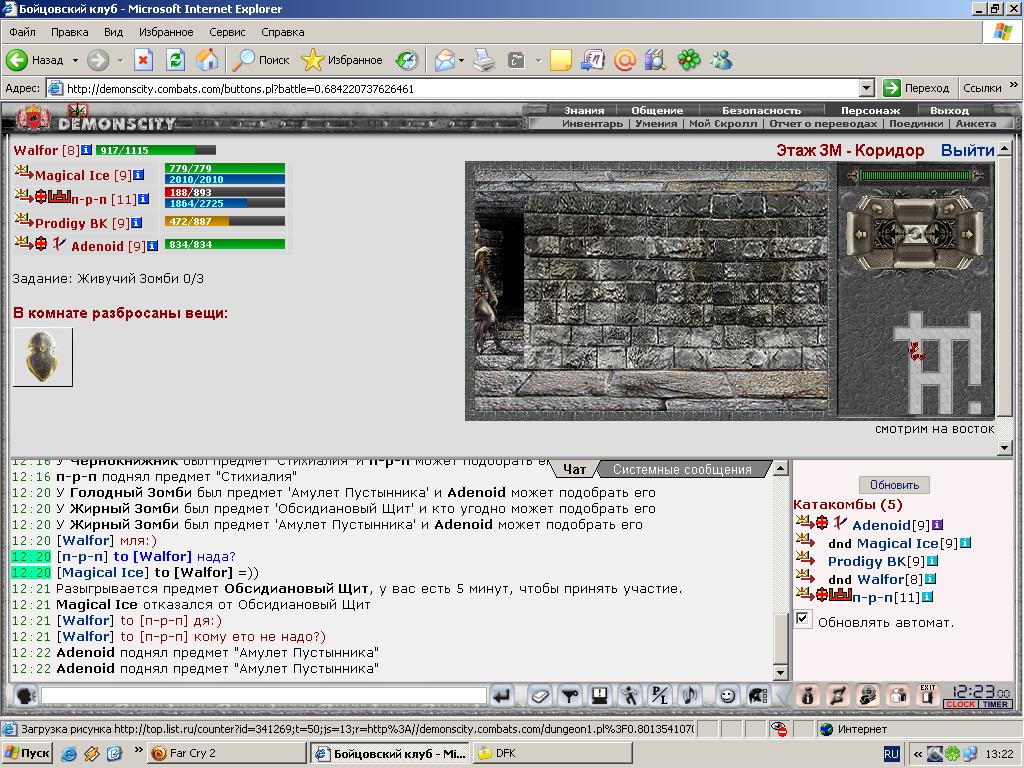This screenshot has width=1024, height=768.
Task: Open info icon beside Magical Ice [9] in party list
Action: click(138, 175)
